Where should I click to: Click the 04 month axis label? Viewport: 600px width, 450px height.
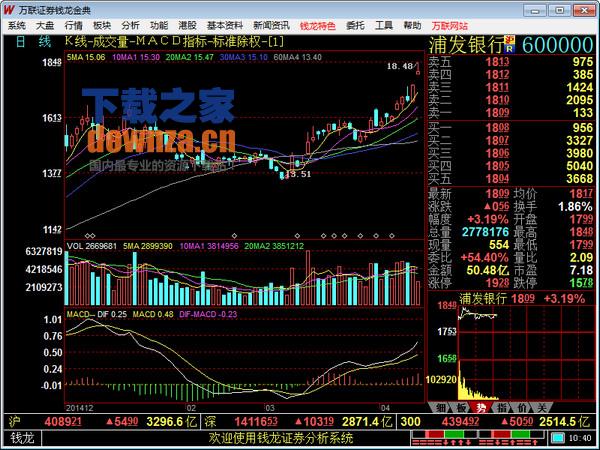point(385,407)
